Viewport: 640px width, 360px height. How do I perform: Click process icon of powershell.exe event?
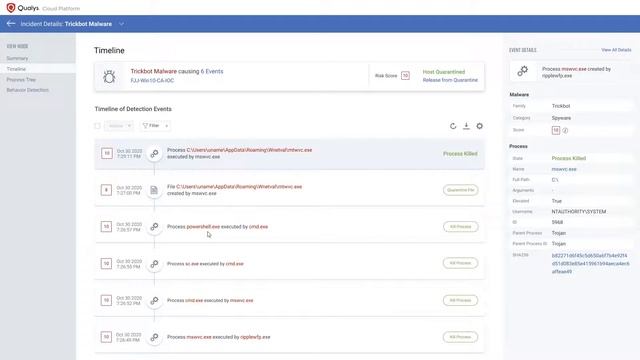(x=154, y=227)
